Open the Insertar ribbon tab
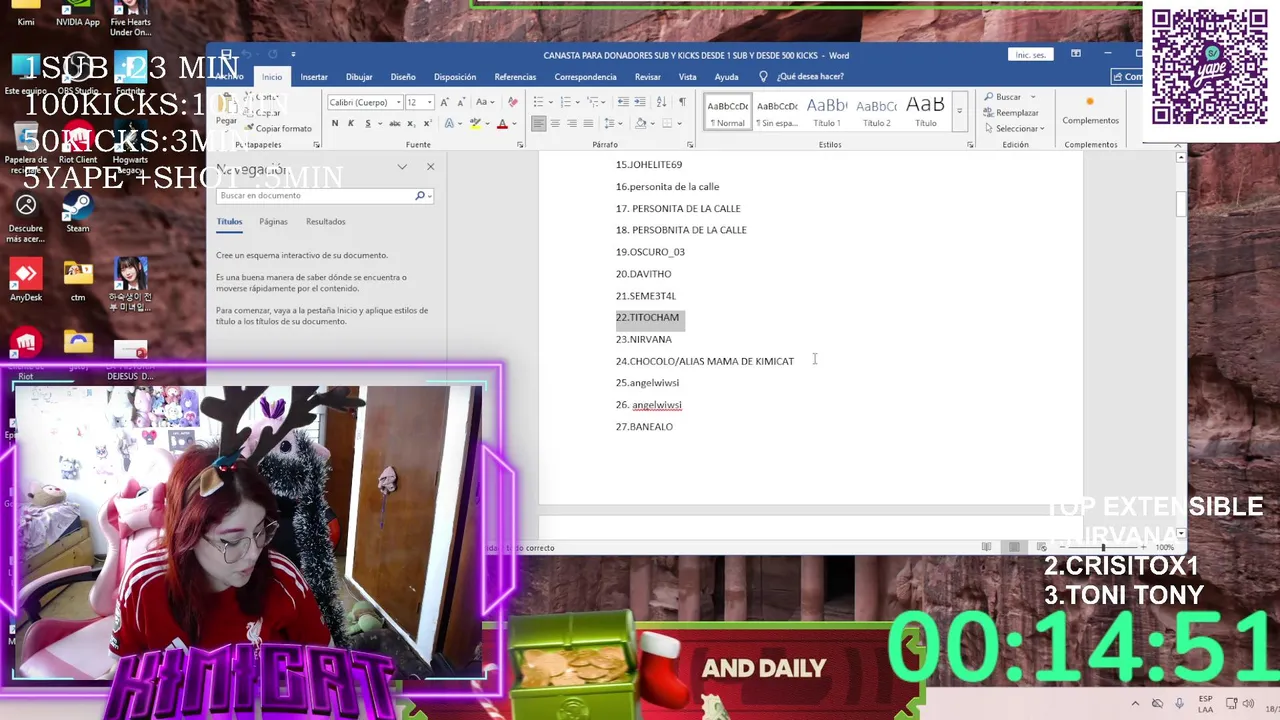Image resolution: width=1280 pixels, height=720 pixels. (314, 77)
